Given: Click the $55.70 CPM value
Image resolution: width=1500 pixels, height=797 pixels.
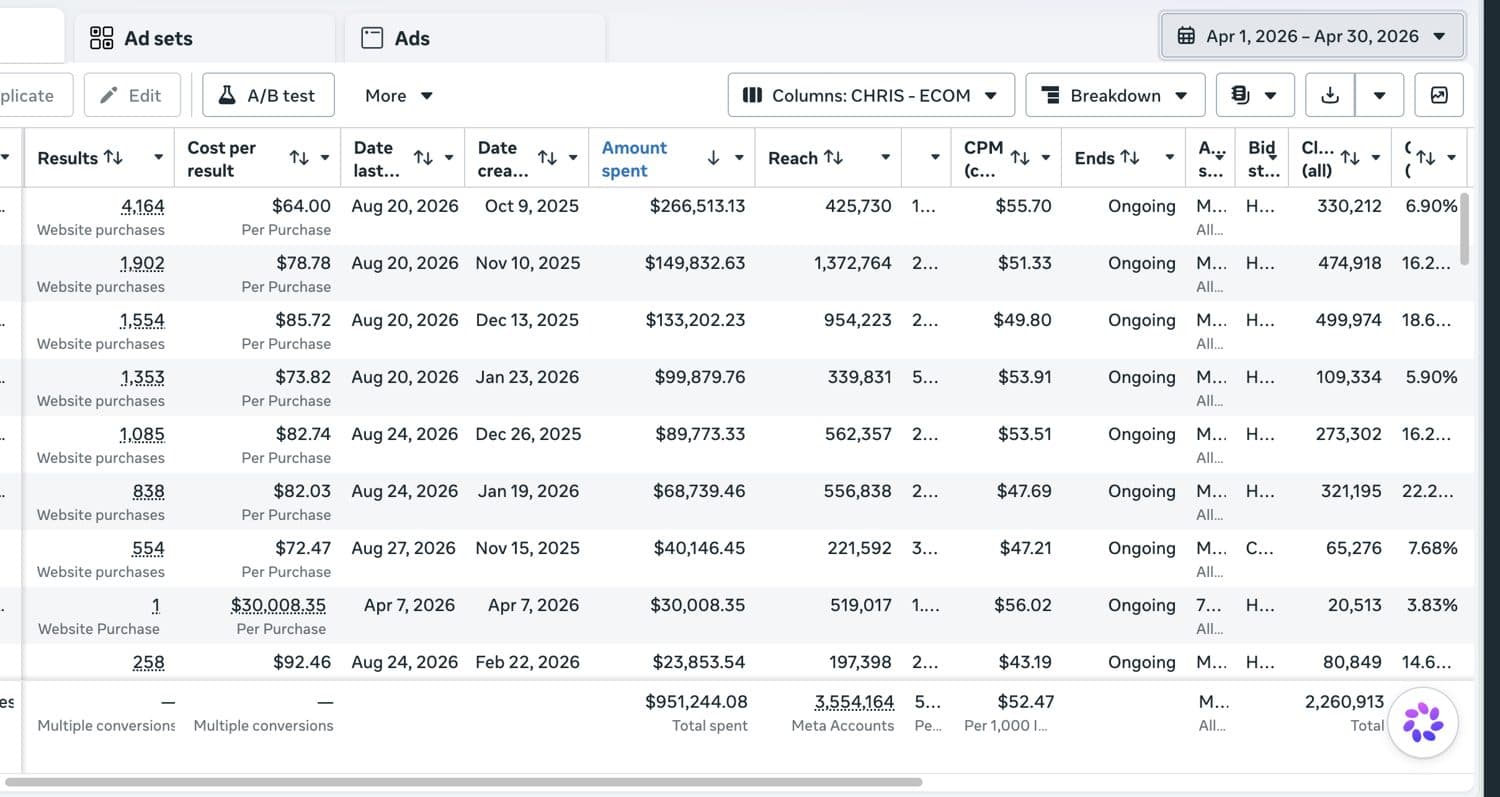Looking at the screenshot, I should pyautogui.click(x=1024, y=206).
